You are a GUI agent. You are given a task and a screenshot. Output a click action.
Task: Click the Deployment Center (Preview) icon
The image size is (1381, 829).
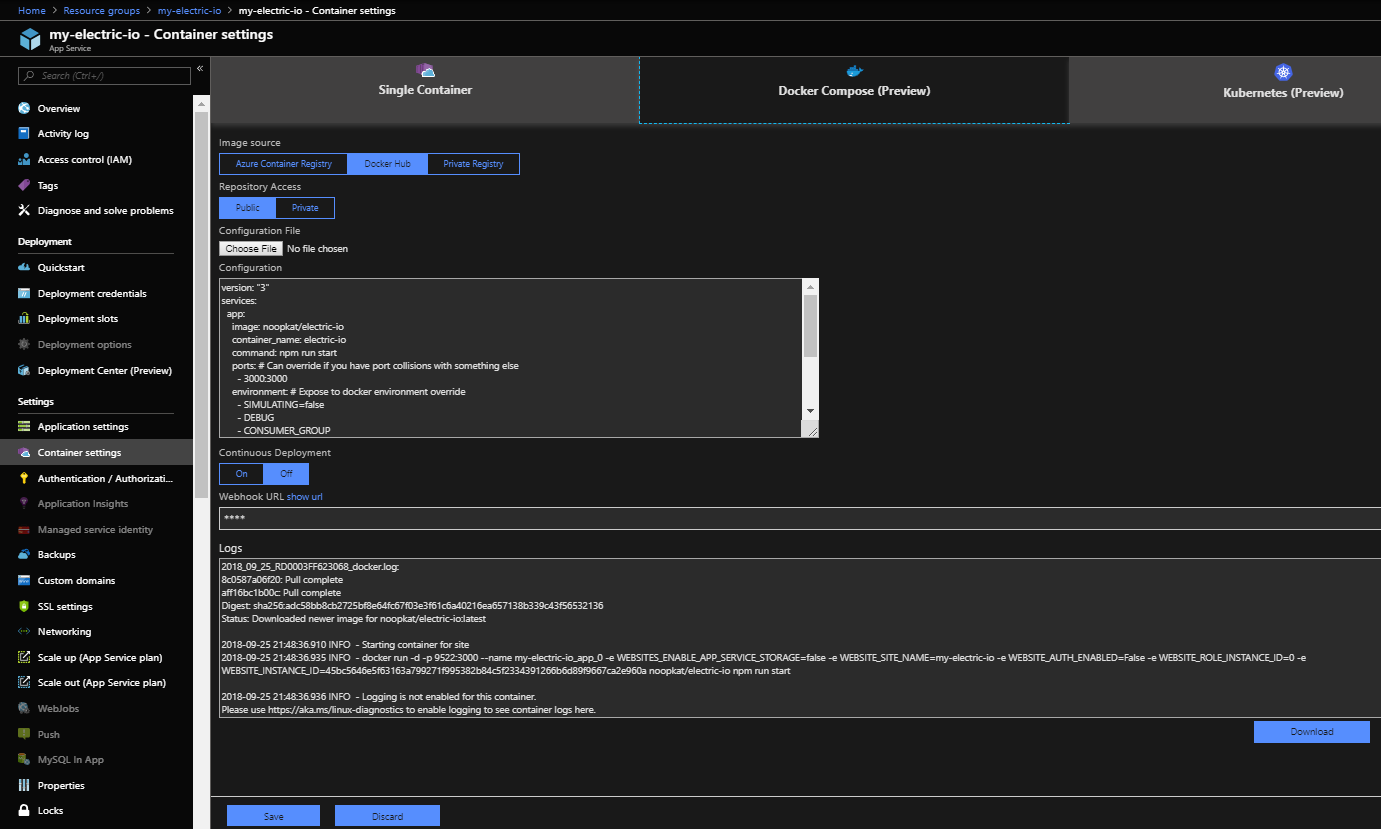click(x=24, y=371)
